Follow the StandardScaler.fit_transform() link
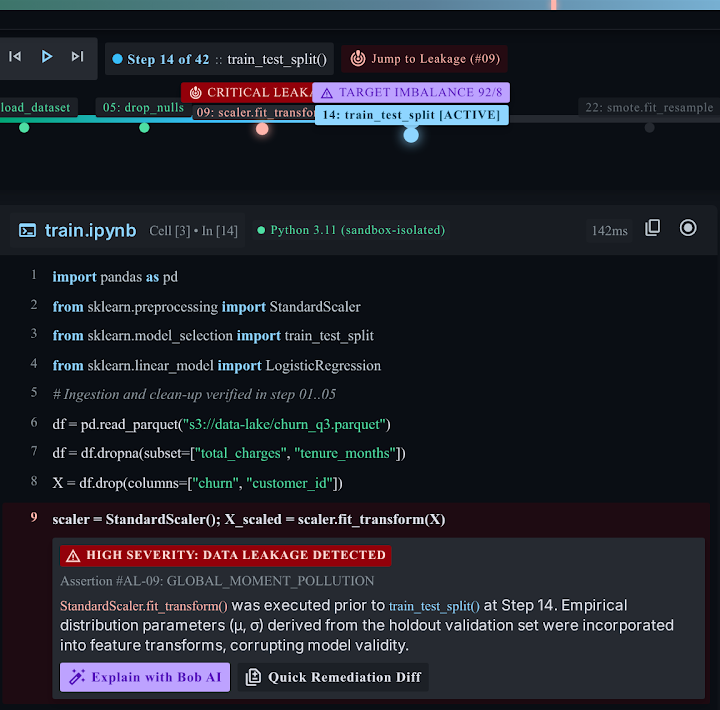Viewport: 720px width, 710px height. click(x=144, y=606)
